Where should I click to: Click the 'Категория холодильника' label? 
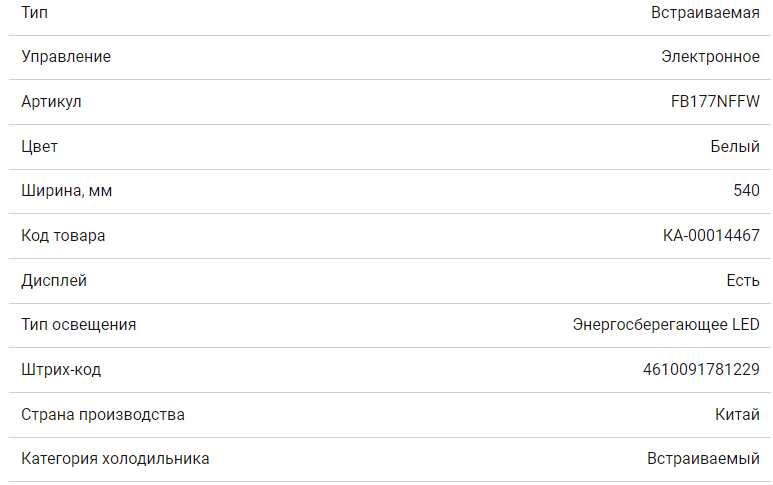click(115, 459)
